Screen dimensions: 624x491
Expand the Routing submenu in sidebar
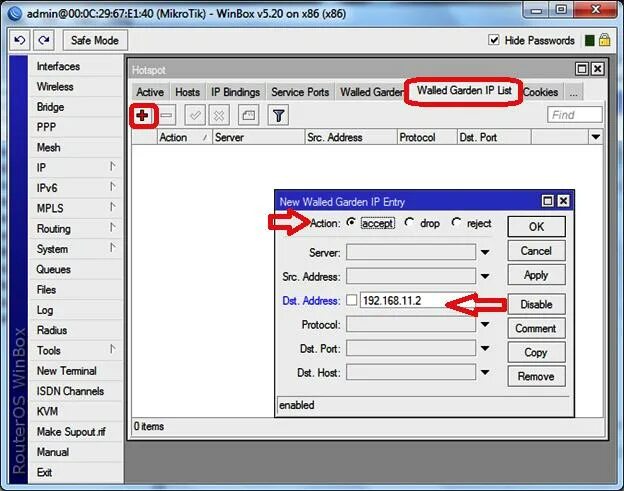[x=113, y=228]
